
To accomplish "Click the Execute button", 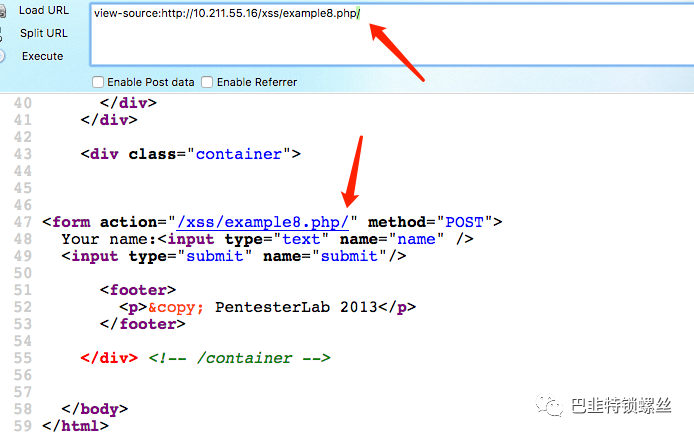I will (42, 56).
